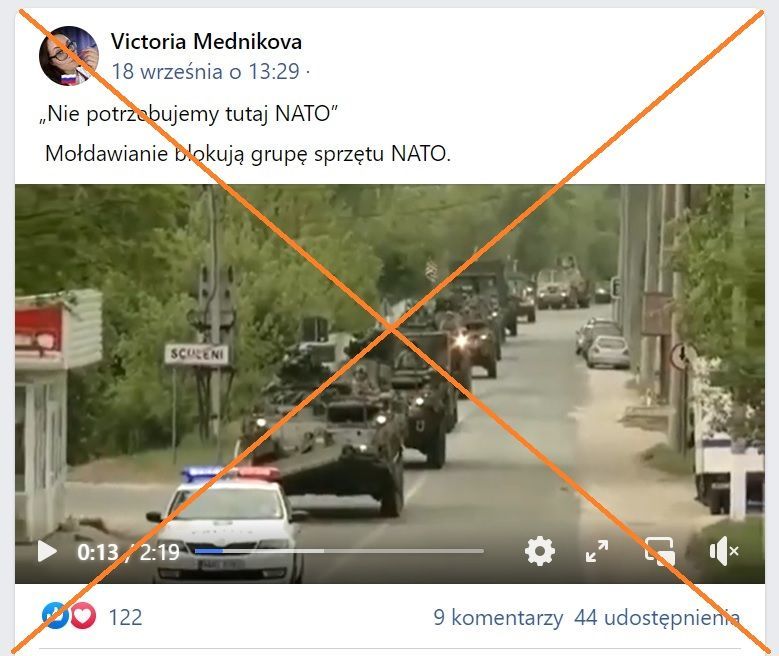Click the played blue portion of timeline
Viewport: 779px width, 656px height.
[x=209, y=551]
